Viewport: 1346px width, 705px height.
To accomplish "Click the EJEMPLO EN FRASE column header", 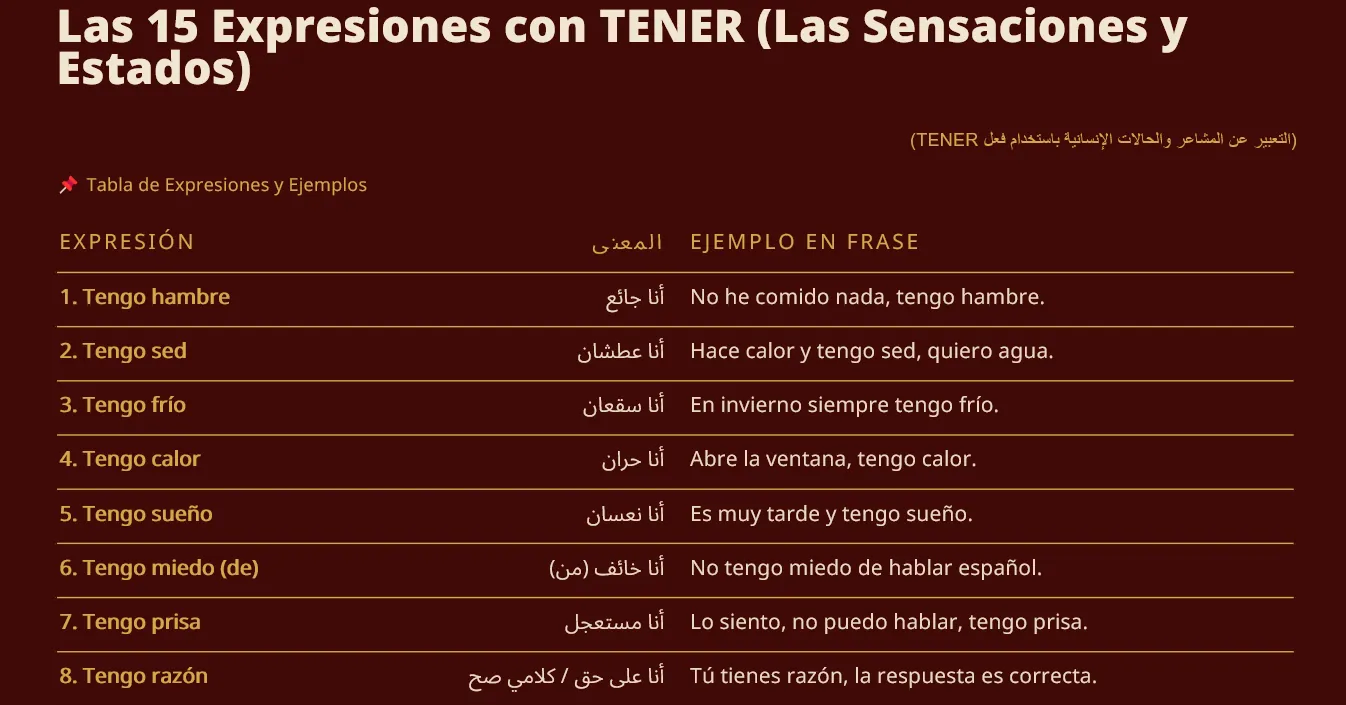I will pos(804,242).
